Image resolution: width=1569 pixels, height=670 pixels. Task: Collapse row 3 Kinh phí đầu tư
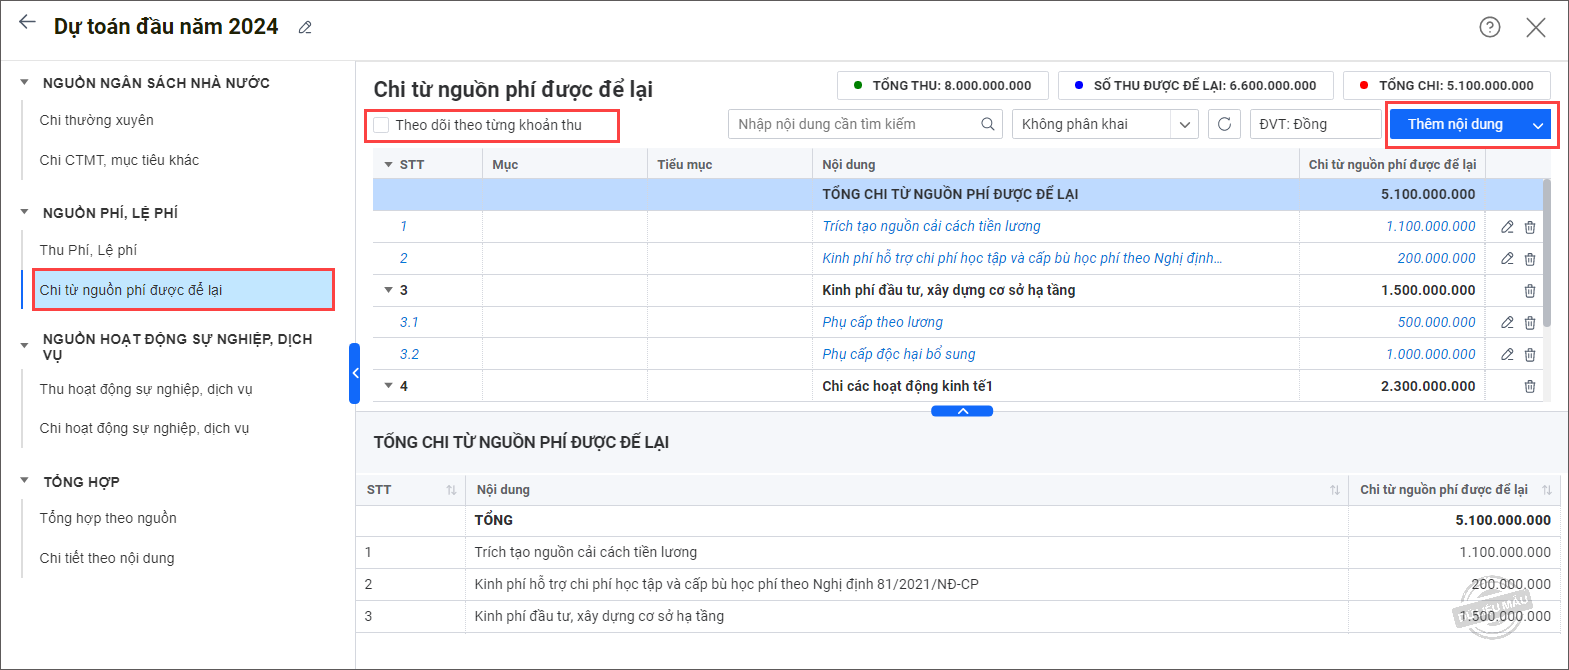tap(389, 290)
